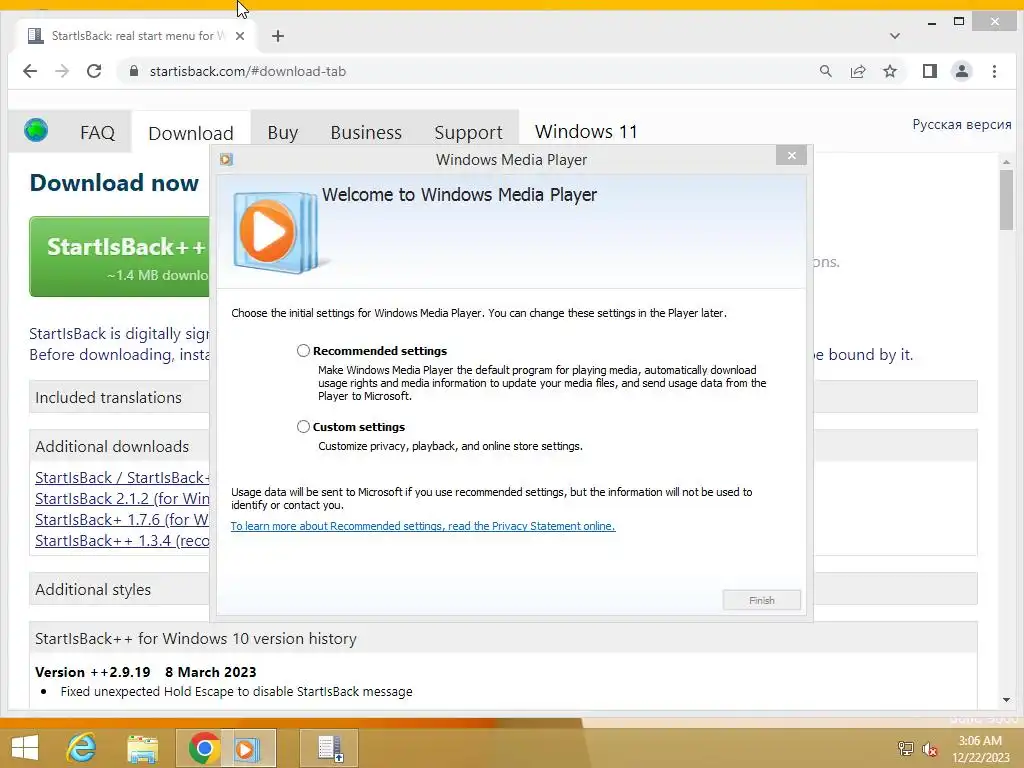Expand the Additional styles section
The width and height of the screenshot is (1024, 768).
point(120,589)
